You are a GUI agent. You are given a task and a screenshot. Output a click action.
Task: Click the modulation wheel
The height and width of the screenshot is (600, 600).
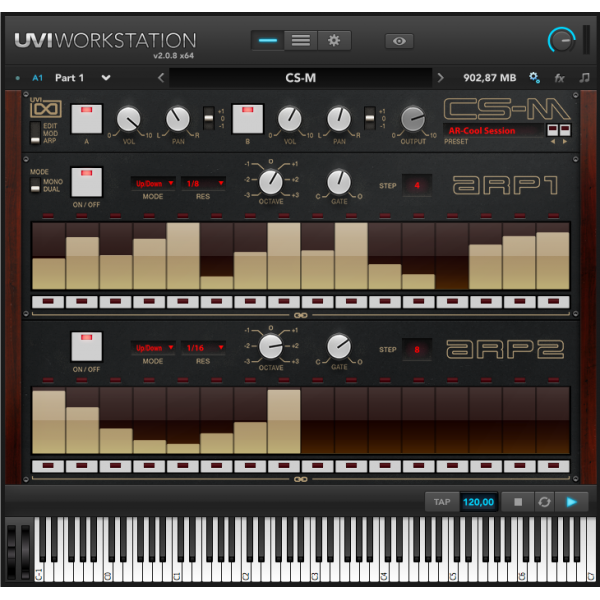pos(25,550)
